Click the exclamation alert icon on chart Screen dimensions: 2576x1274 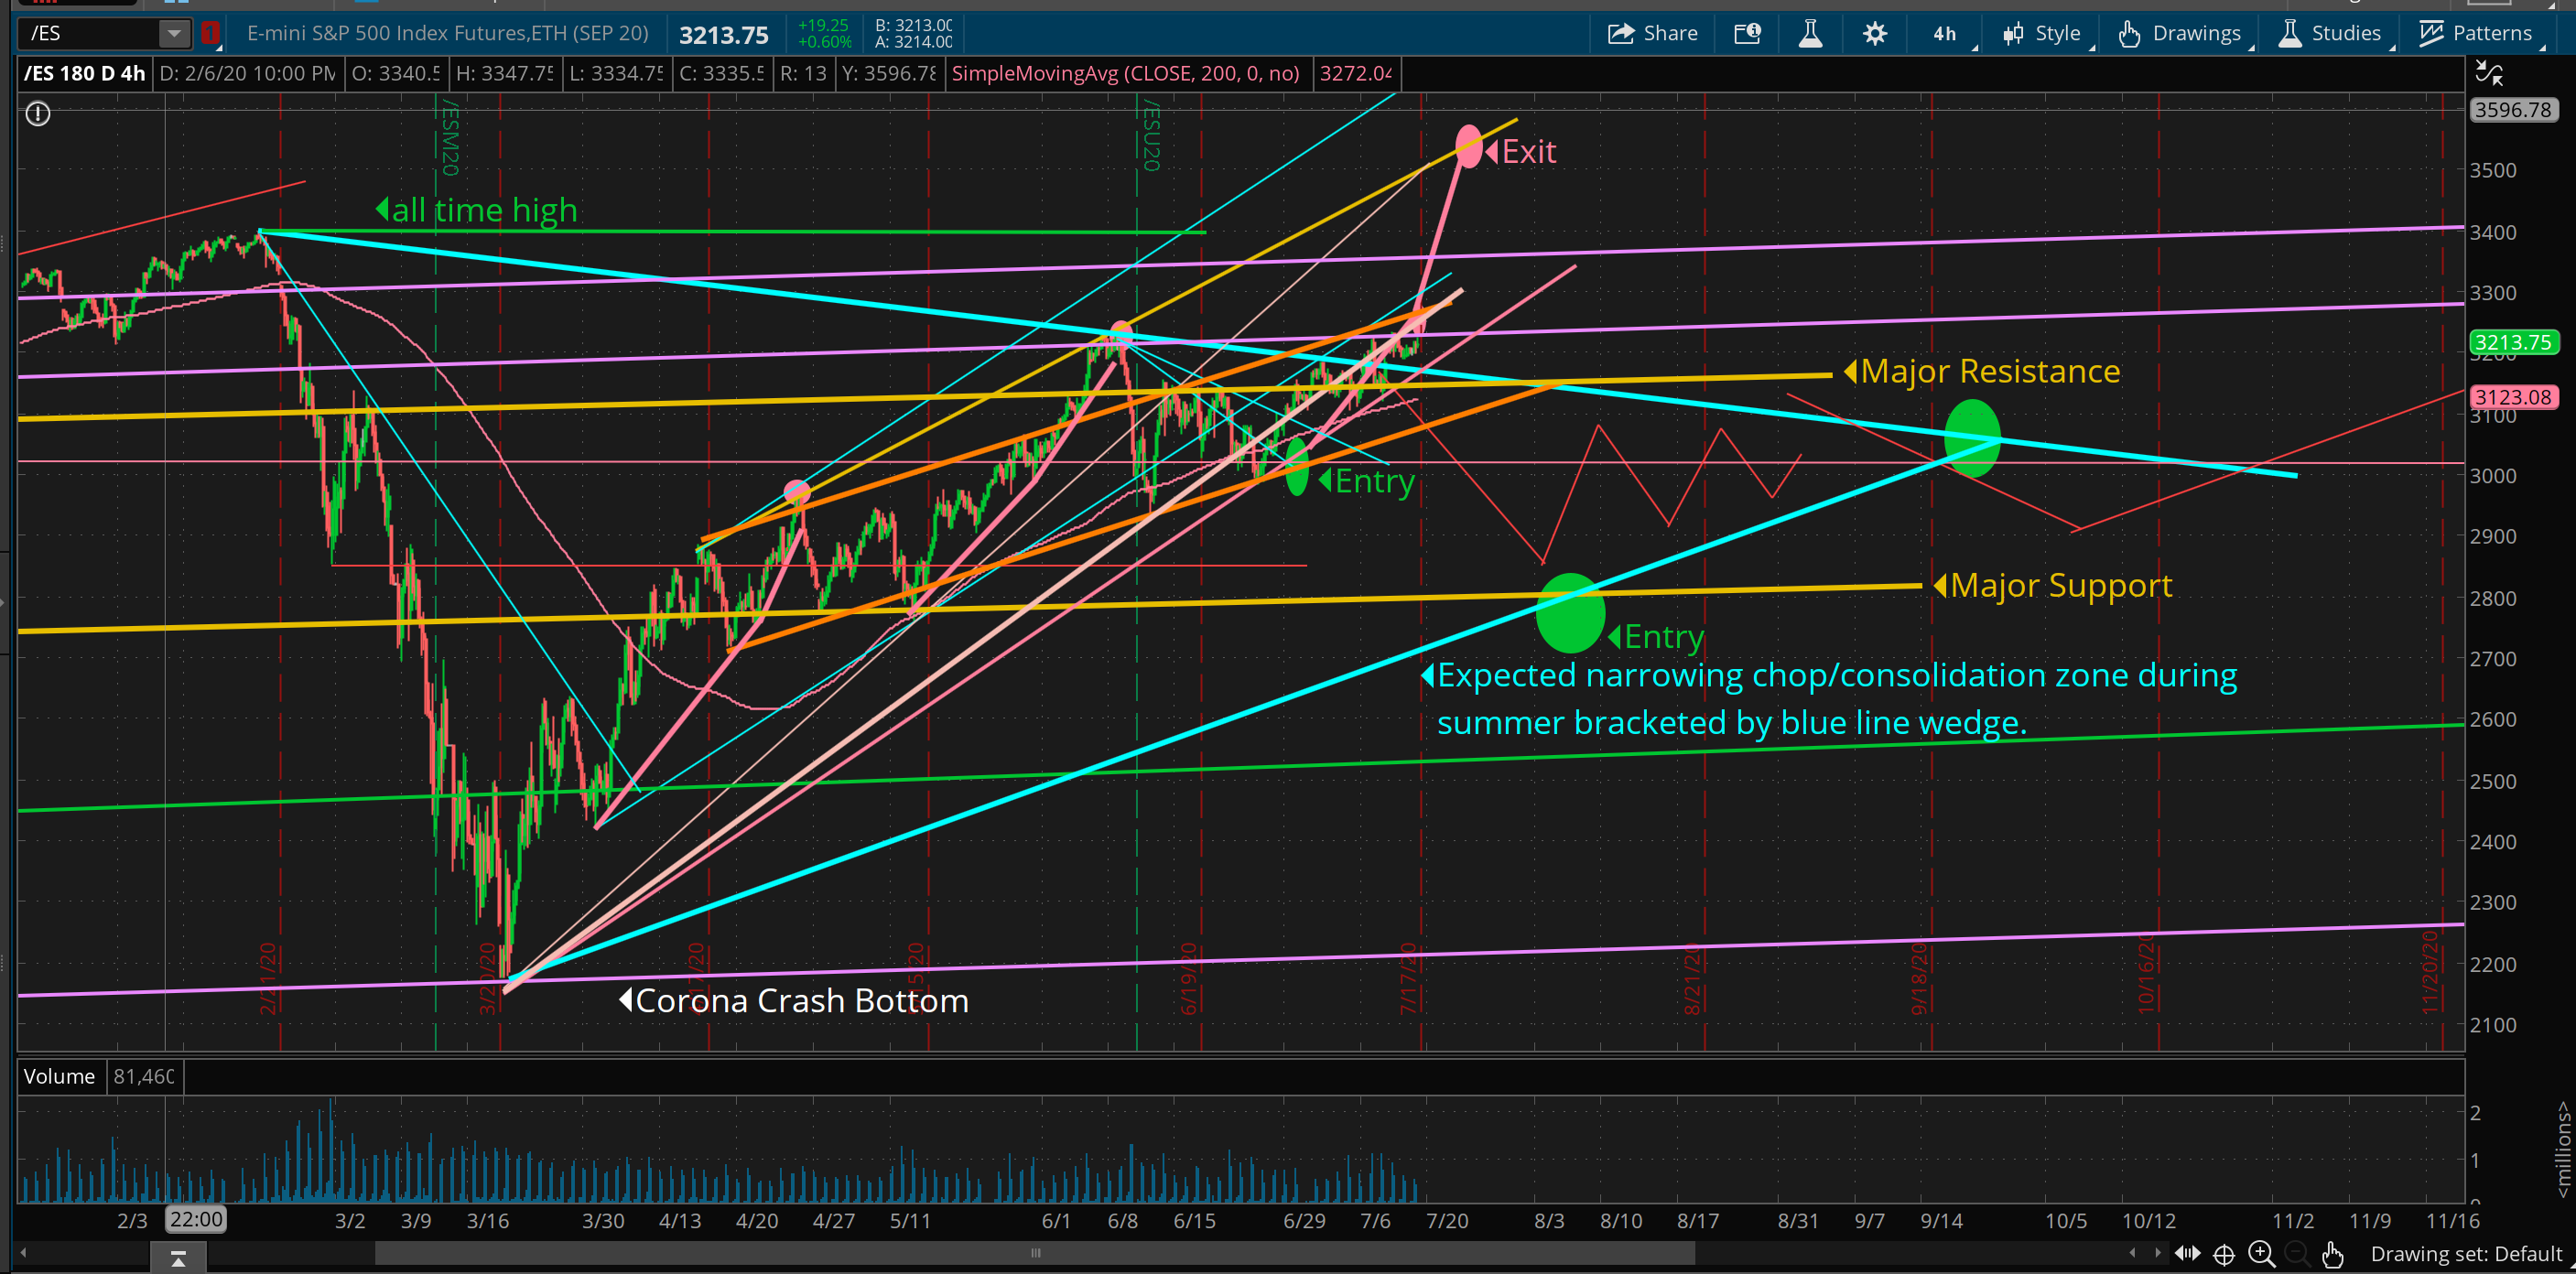click(x=38, y=114)
